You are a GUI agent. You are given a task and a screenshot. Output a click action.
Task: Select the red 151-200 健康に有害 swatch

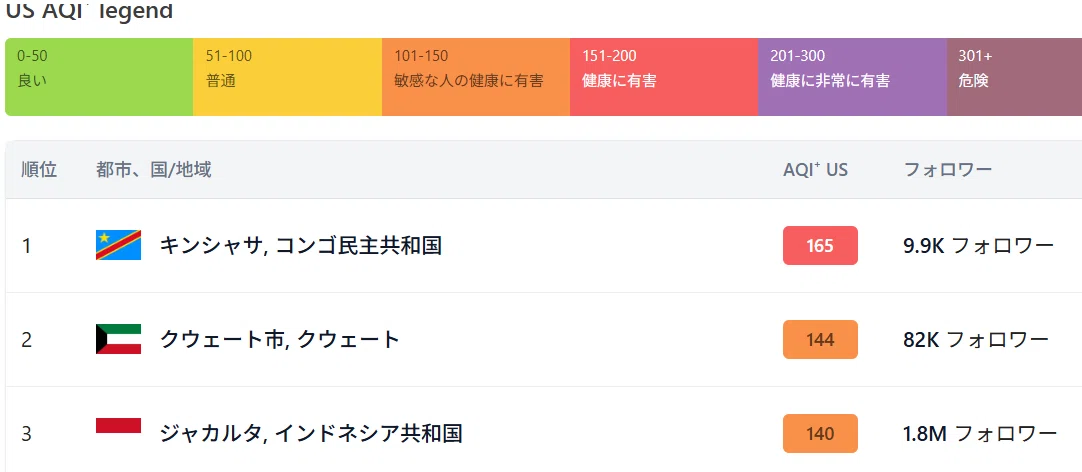[664, 77]
